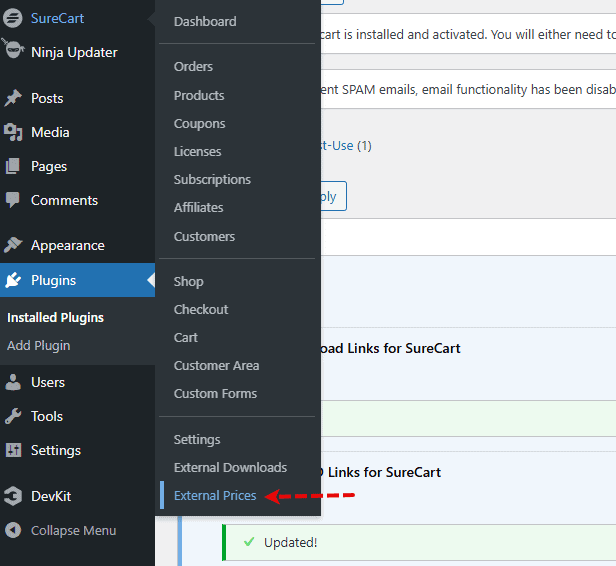
Task: Click the Comments speech bubble icon
Action: tap(13, 200)
